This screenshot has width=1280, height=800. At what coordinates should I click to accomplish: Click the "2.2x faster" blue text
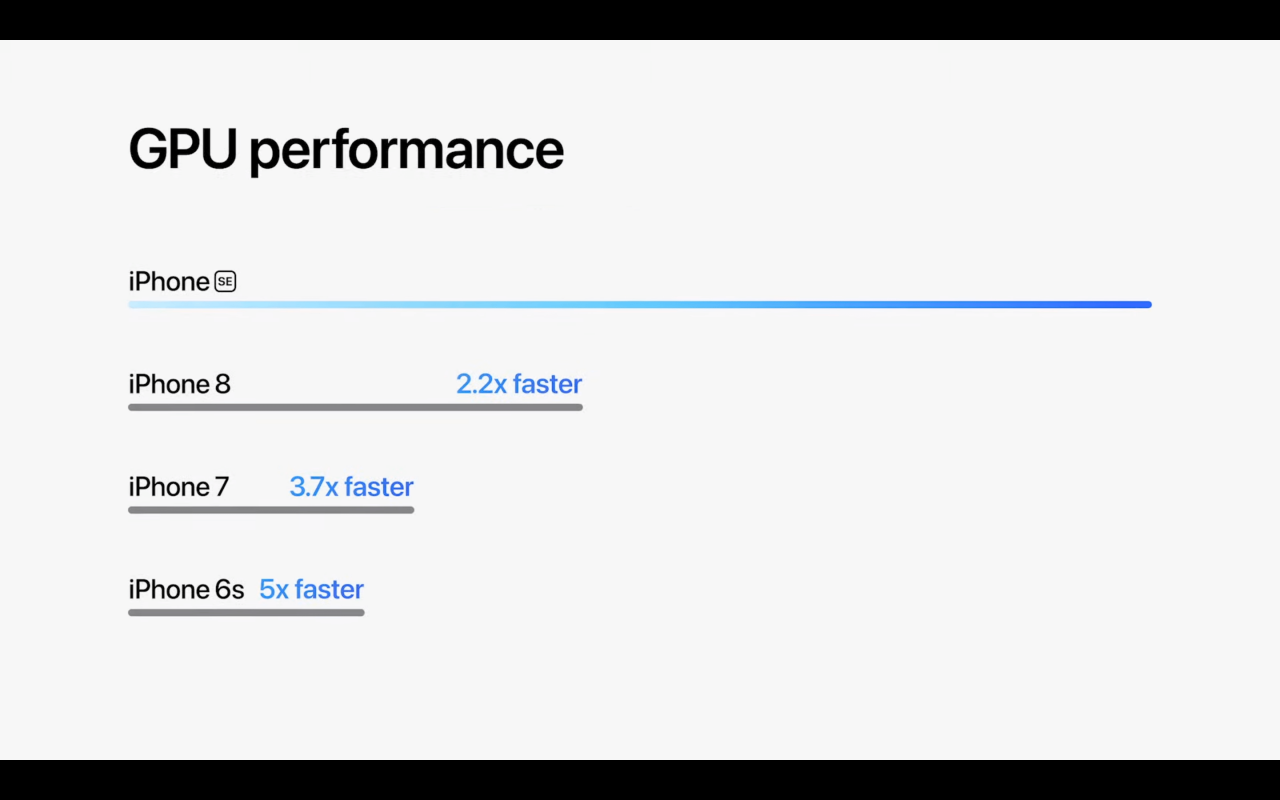[519, 384]
